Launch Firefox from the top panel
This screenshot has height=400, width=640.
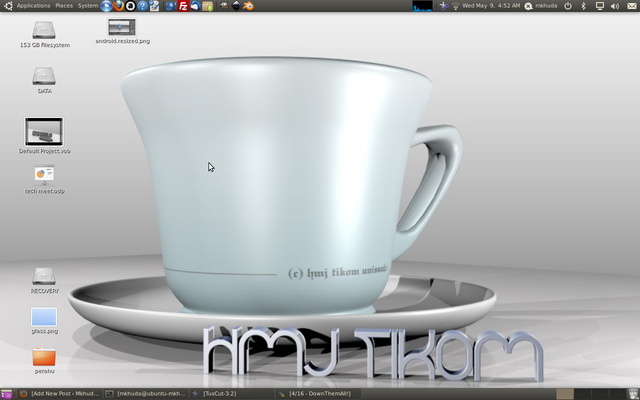point(118,6)
